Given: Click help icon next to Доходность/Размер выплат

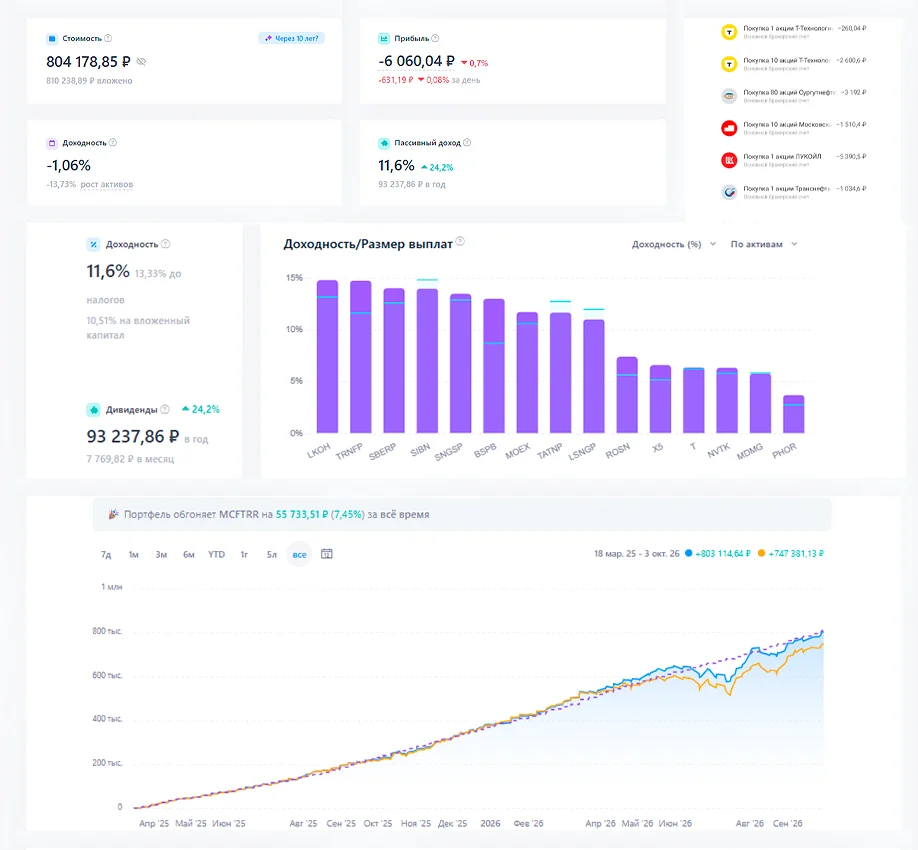Looking at the screenshot, I should coord(460,241).
